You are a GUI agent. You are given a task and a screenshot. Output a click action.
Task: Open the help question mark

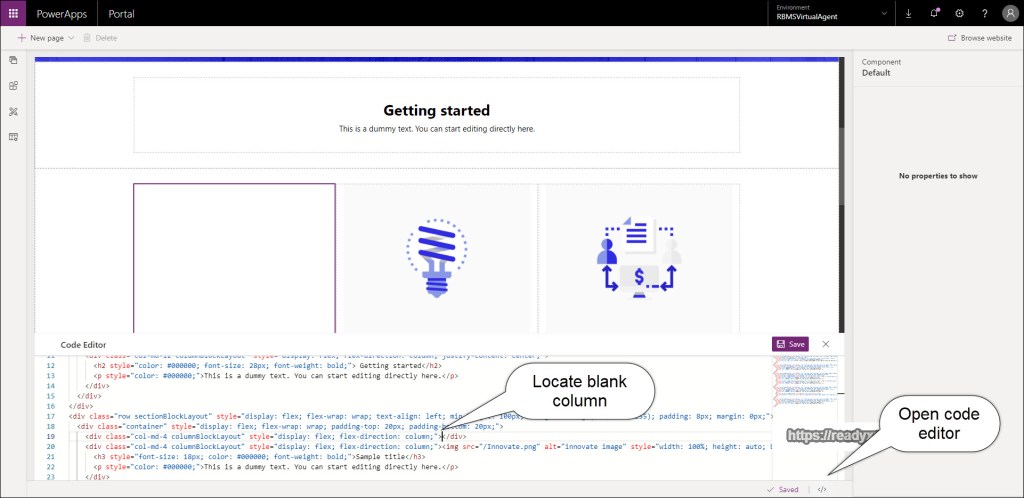coord(984,13)
